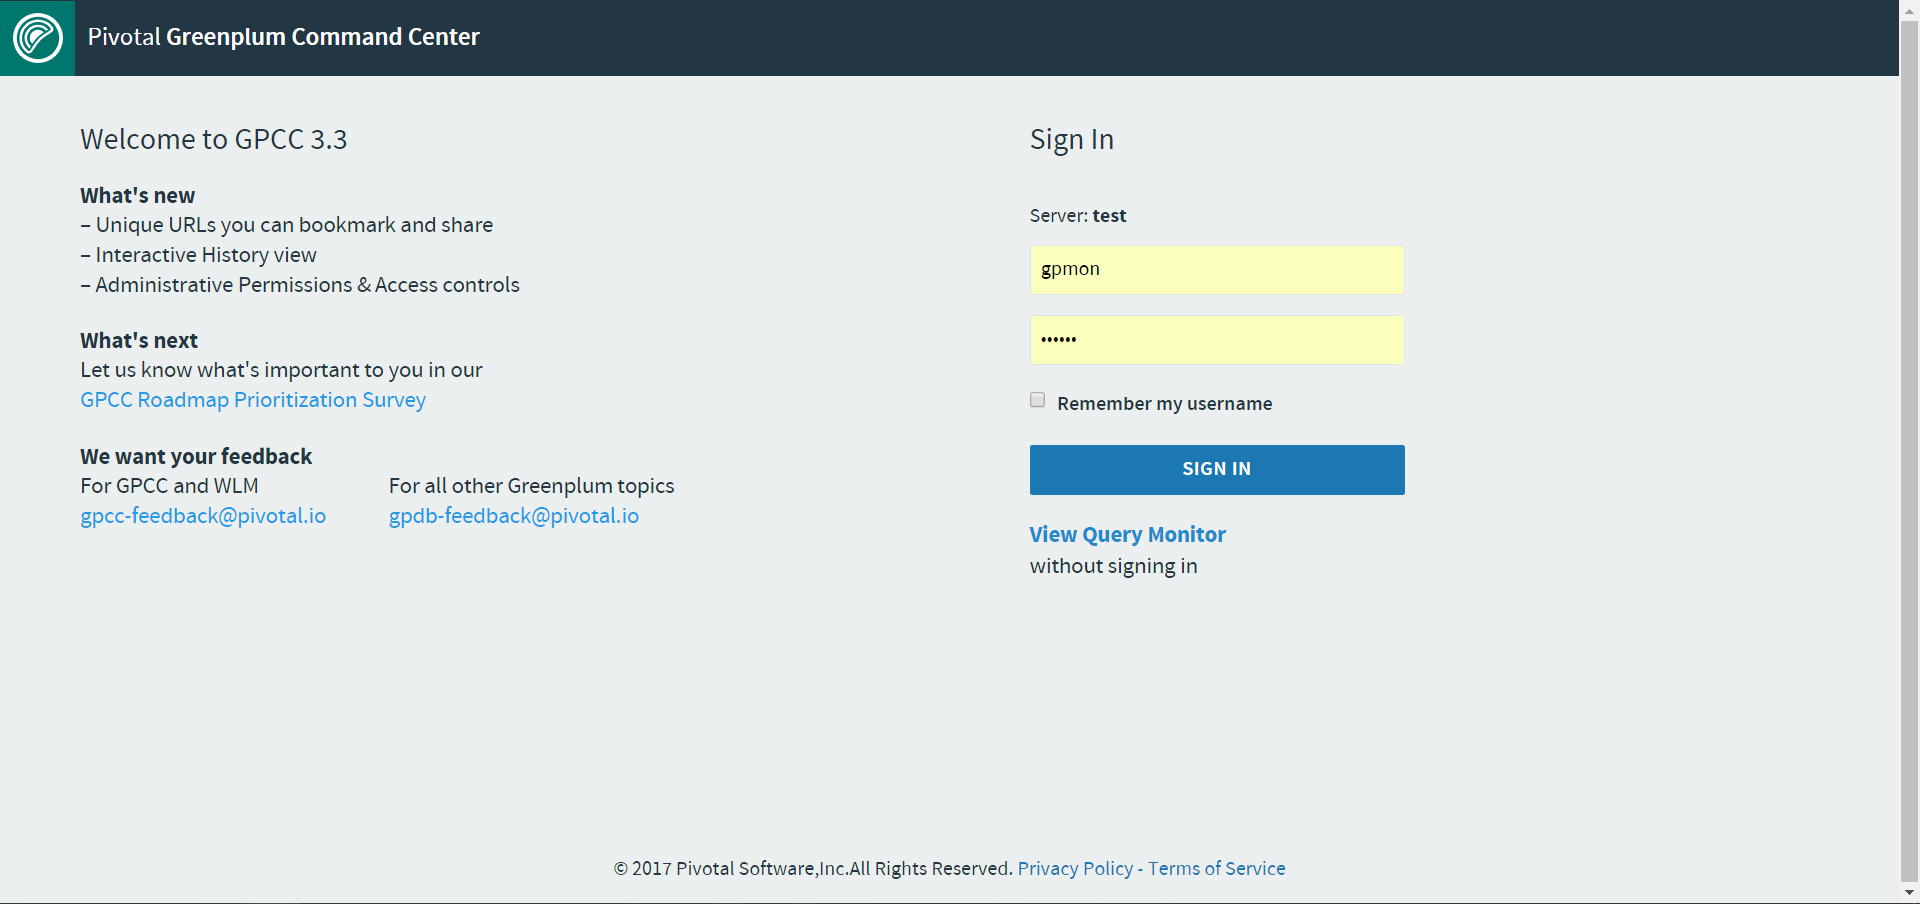This screenshot has width=1920, height=904.
Task: Open the View Query Monitor link
Action: pyautogui.click(x=1127, y=535)
